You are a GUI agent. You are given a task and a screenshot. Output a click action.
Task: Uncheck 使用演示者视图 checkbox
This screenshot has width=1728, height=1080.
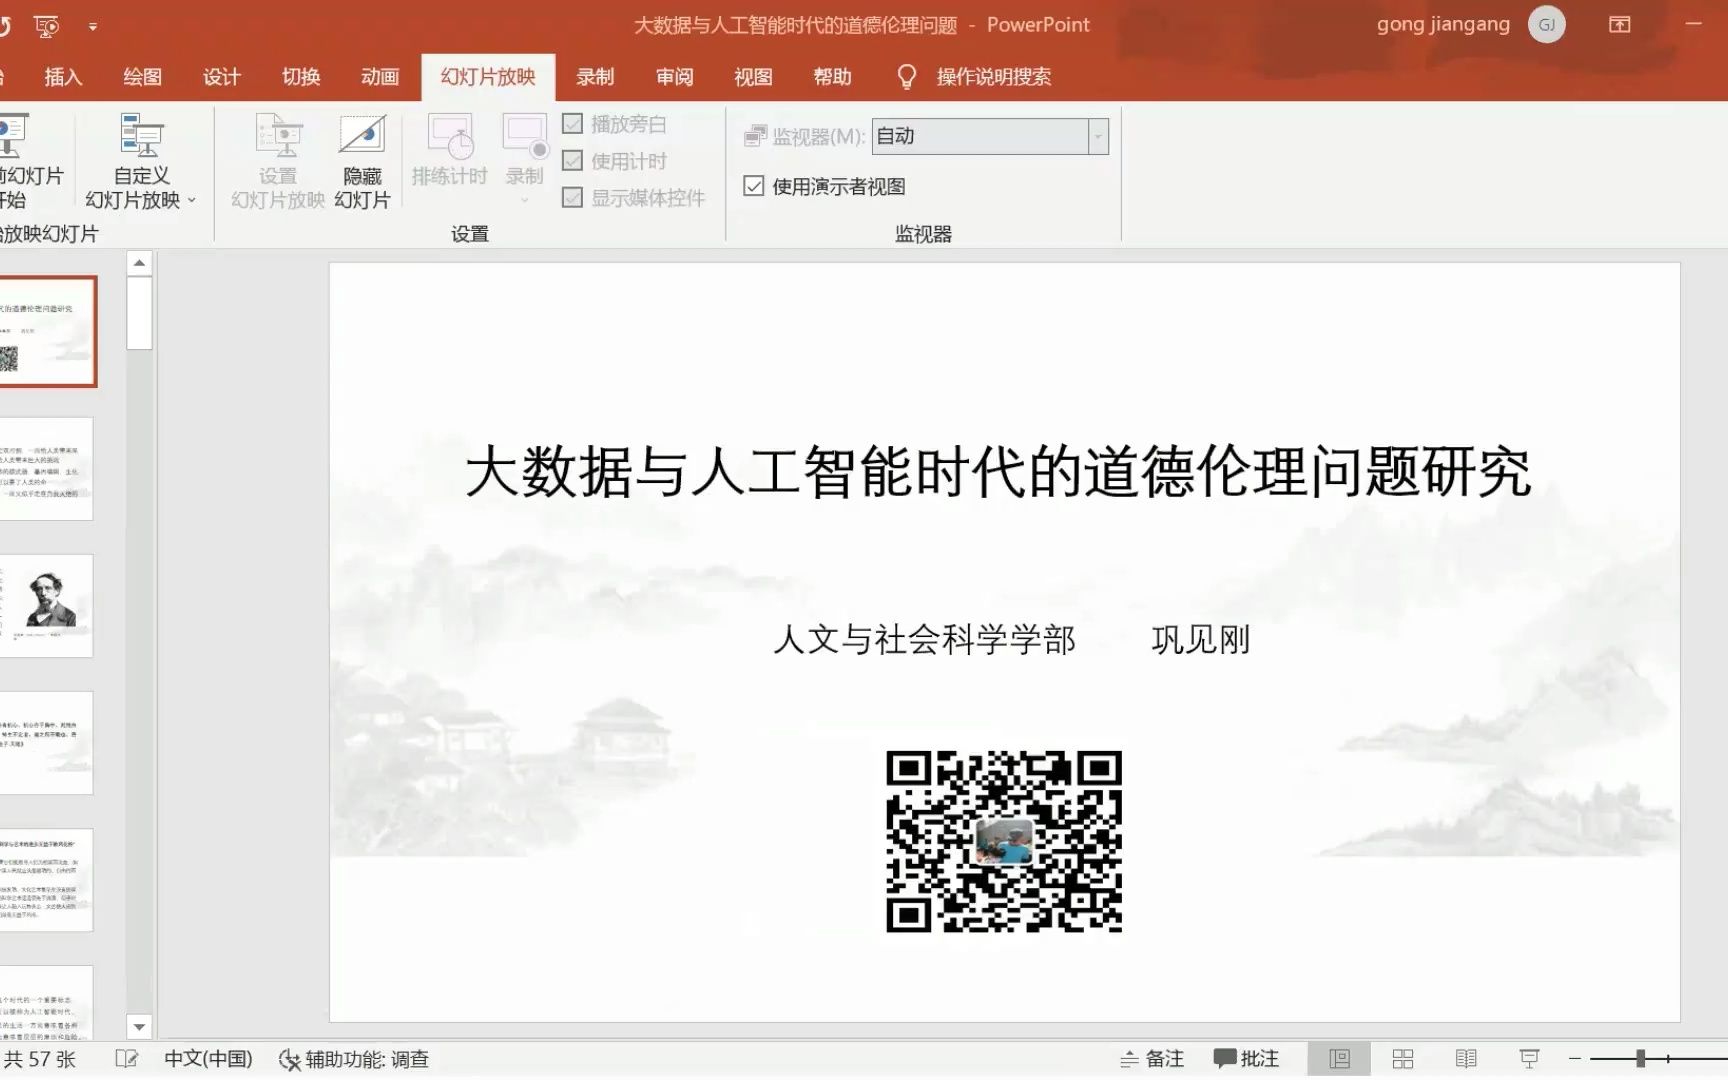click(x=754, y=186)
